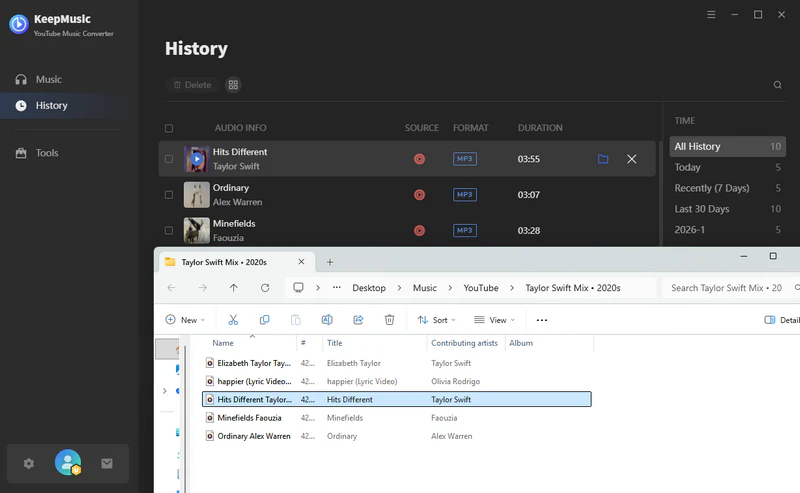Open KeepMusic settings gear
Screen dimensions: 800x493
29,463
